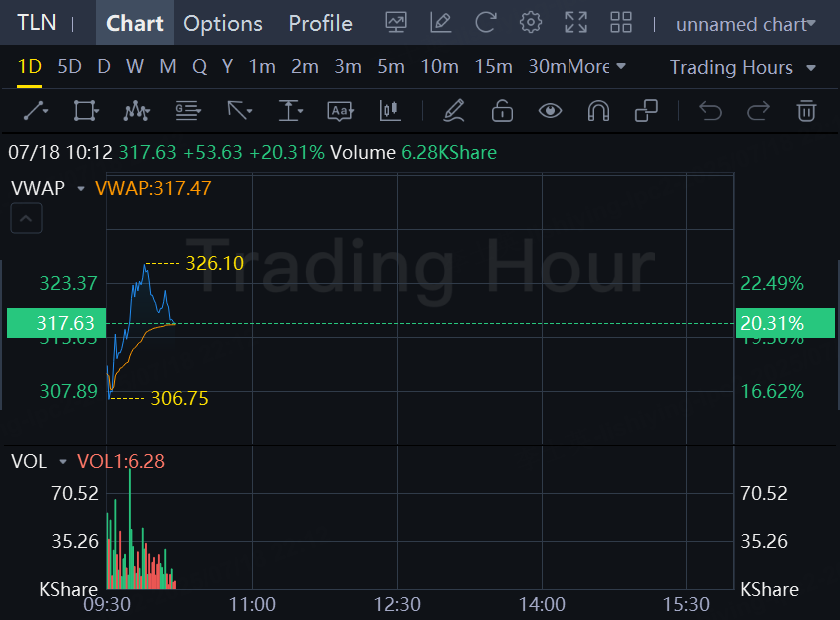Switch to the Profile tab

(x=320, y=24)
